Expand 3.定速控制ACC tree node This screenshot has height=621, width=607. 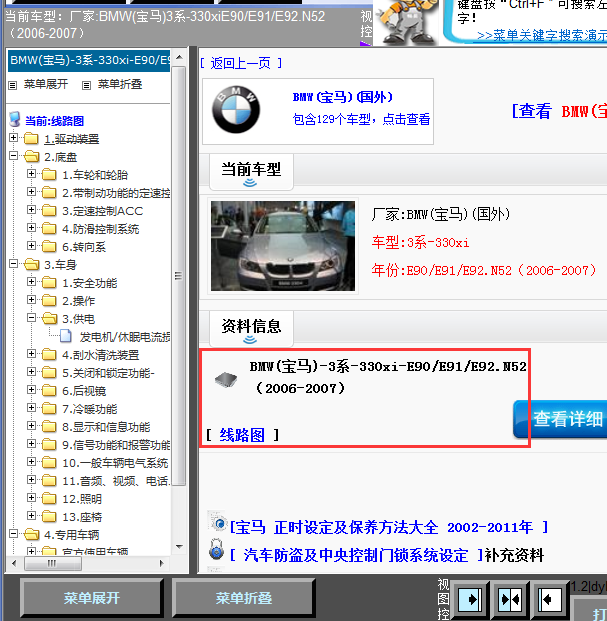point(31,210)
